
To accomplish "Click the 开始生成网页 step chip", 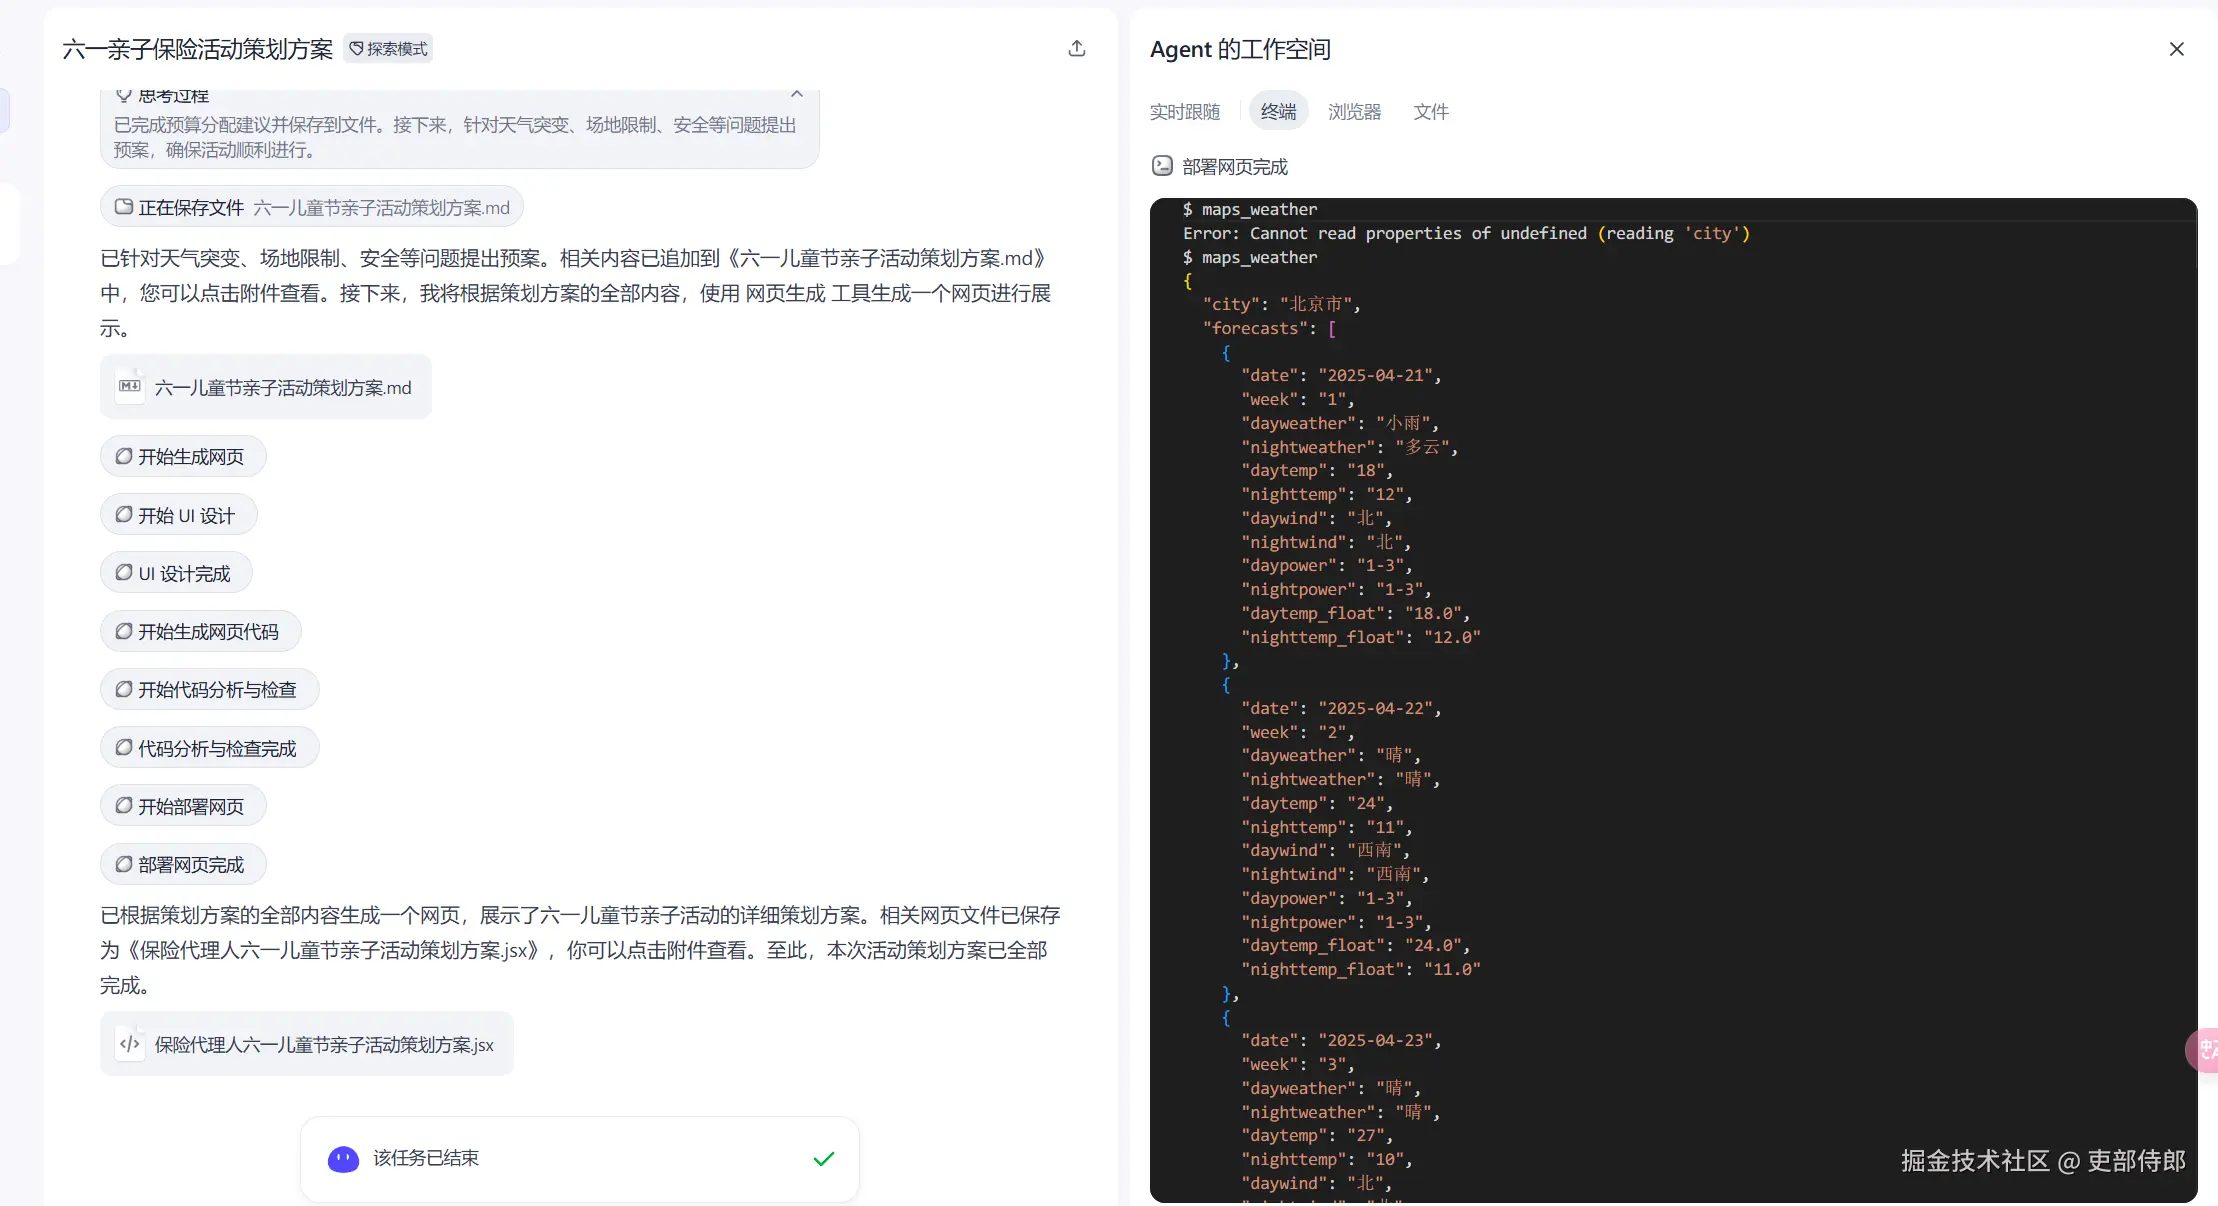I will (183, 457).
